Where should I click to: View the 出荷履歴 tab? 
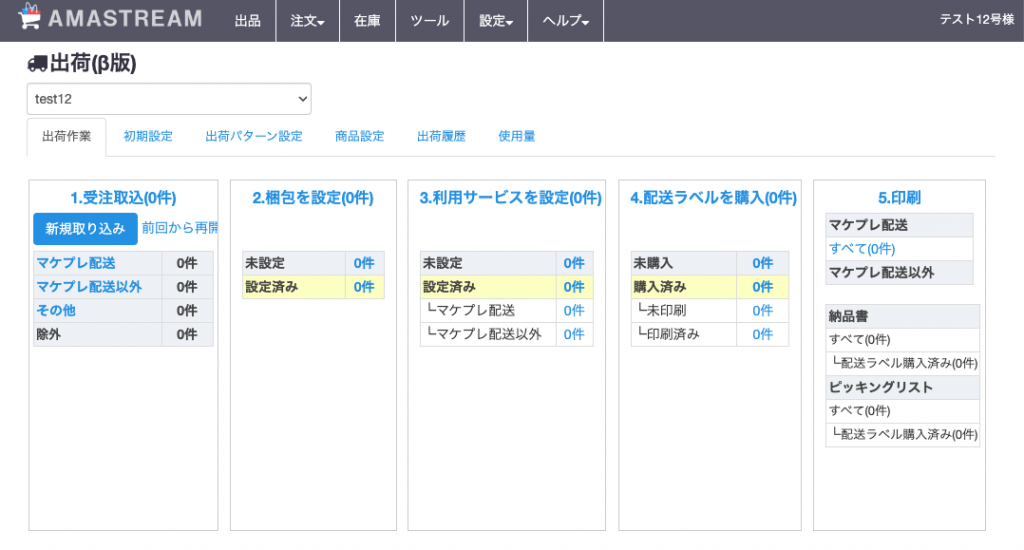441,137
